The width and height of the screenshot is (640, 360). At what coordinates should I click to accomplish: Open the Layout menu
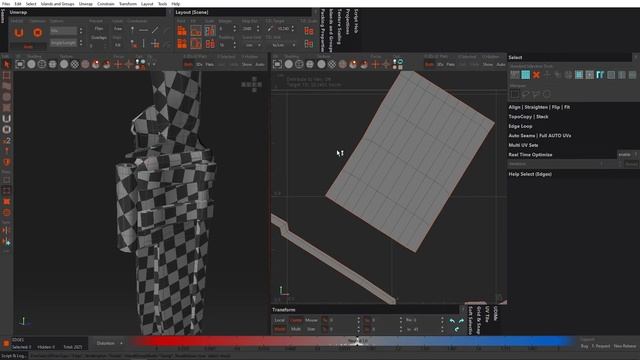(x=147, y=4)
